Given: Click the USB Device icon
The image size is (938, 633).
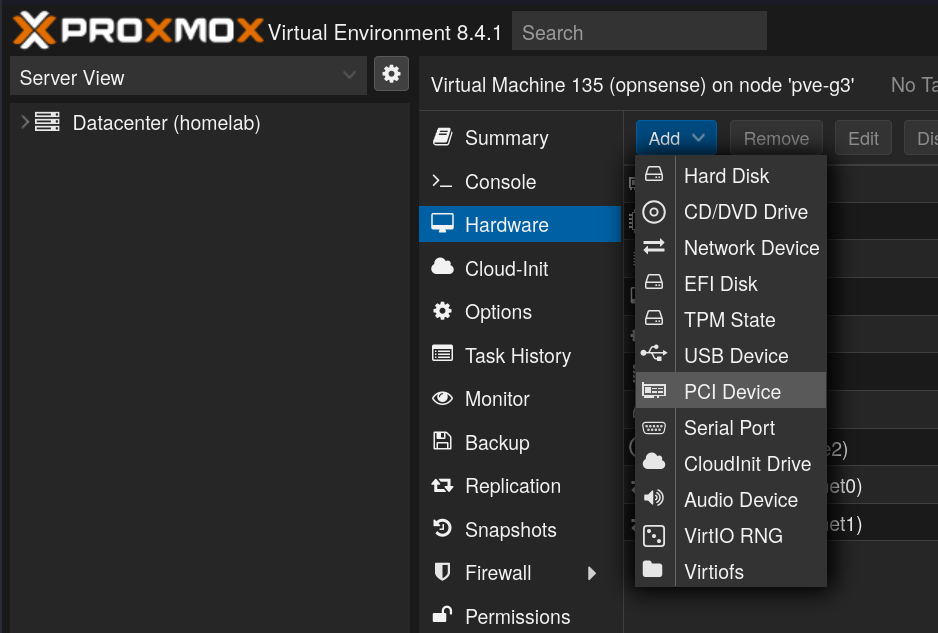Looking at the screenshot, I should [654, 356].
